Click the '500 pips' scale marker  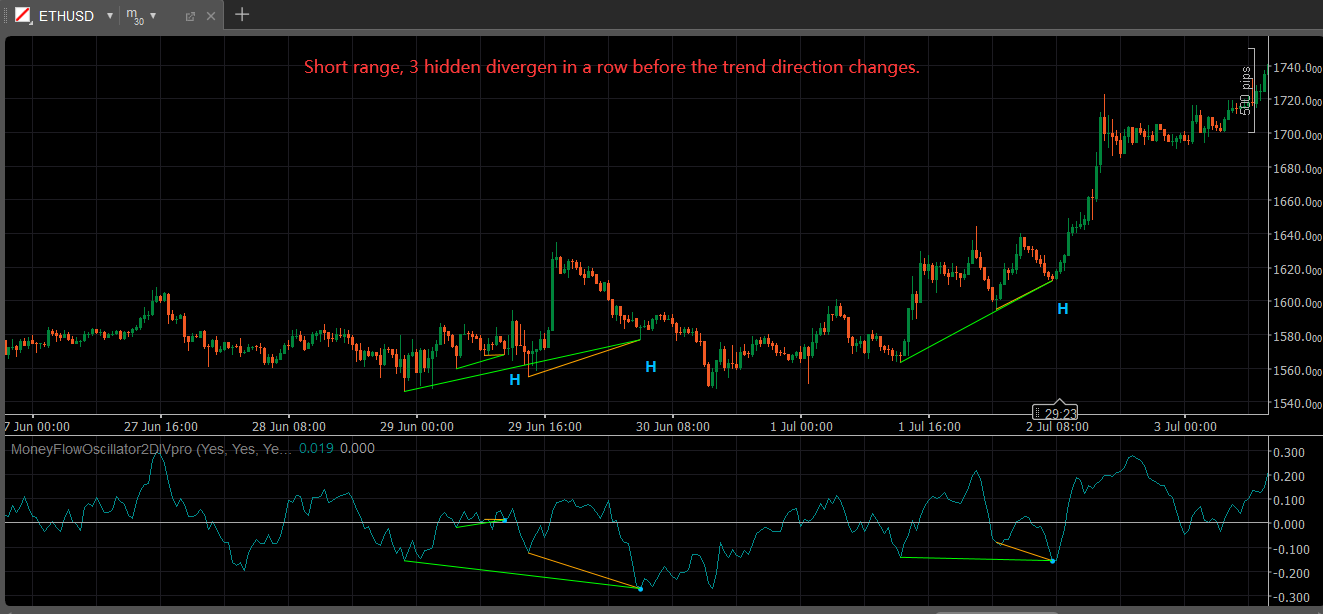pyautogui.click(x=1247, y=90)
